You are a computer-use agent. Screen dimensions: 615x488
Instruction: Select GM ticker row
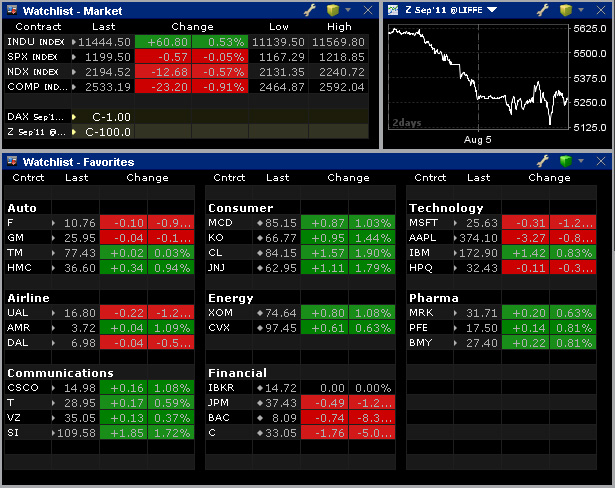(99, 238)
